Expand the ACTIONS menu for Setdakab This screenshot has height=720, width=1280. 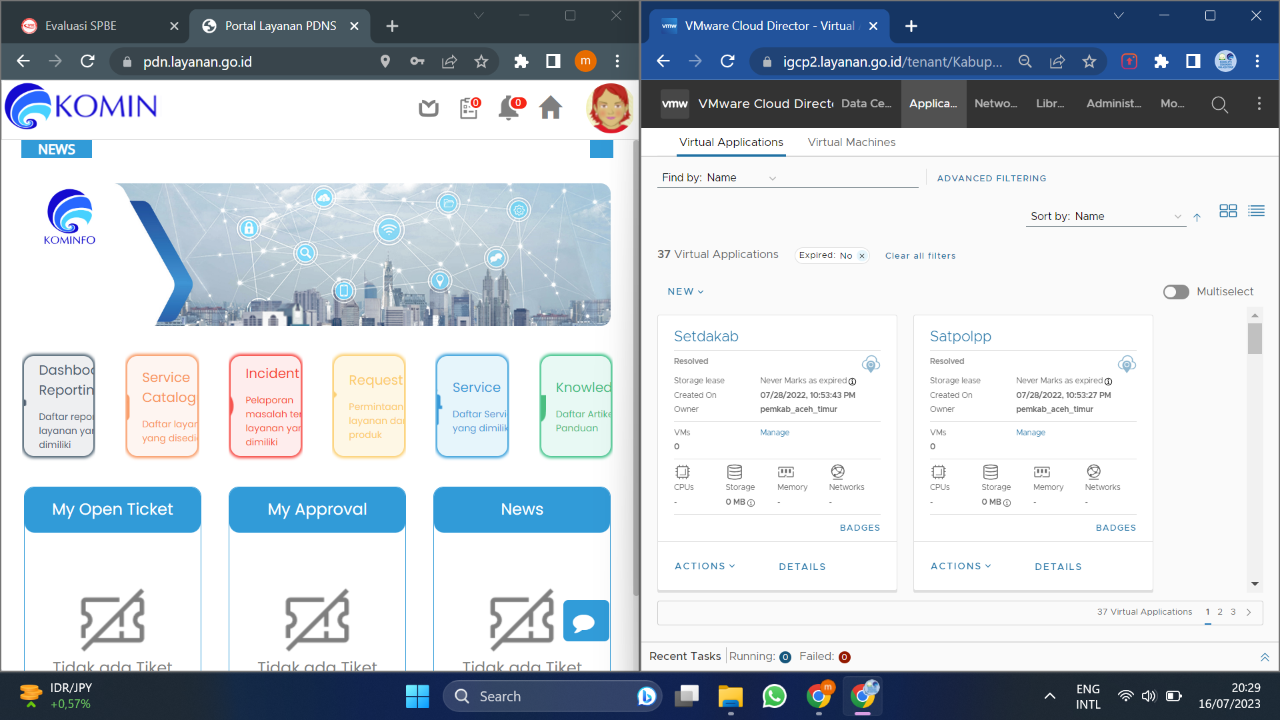[x=705, y=566]
